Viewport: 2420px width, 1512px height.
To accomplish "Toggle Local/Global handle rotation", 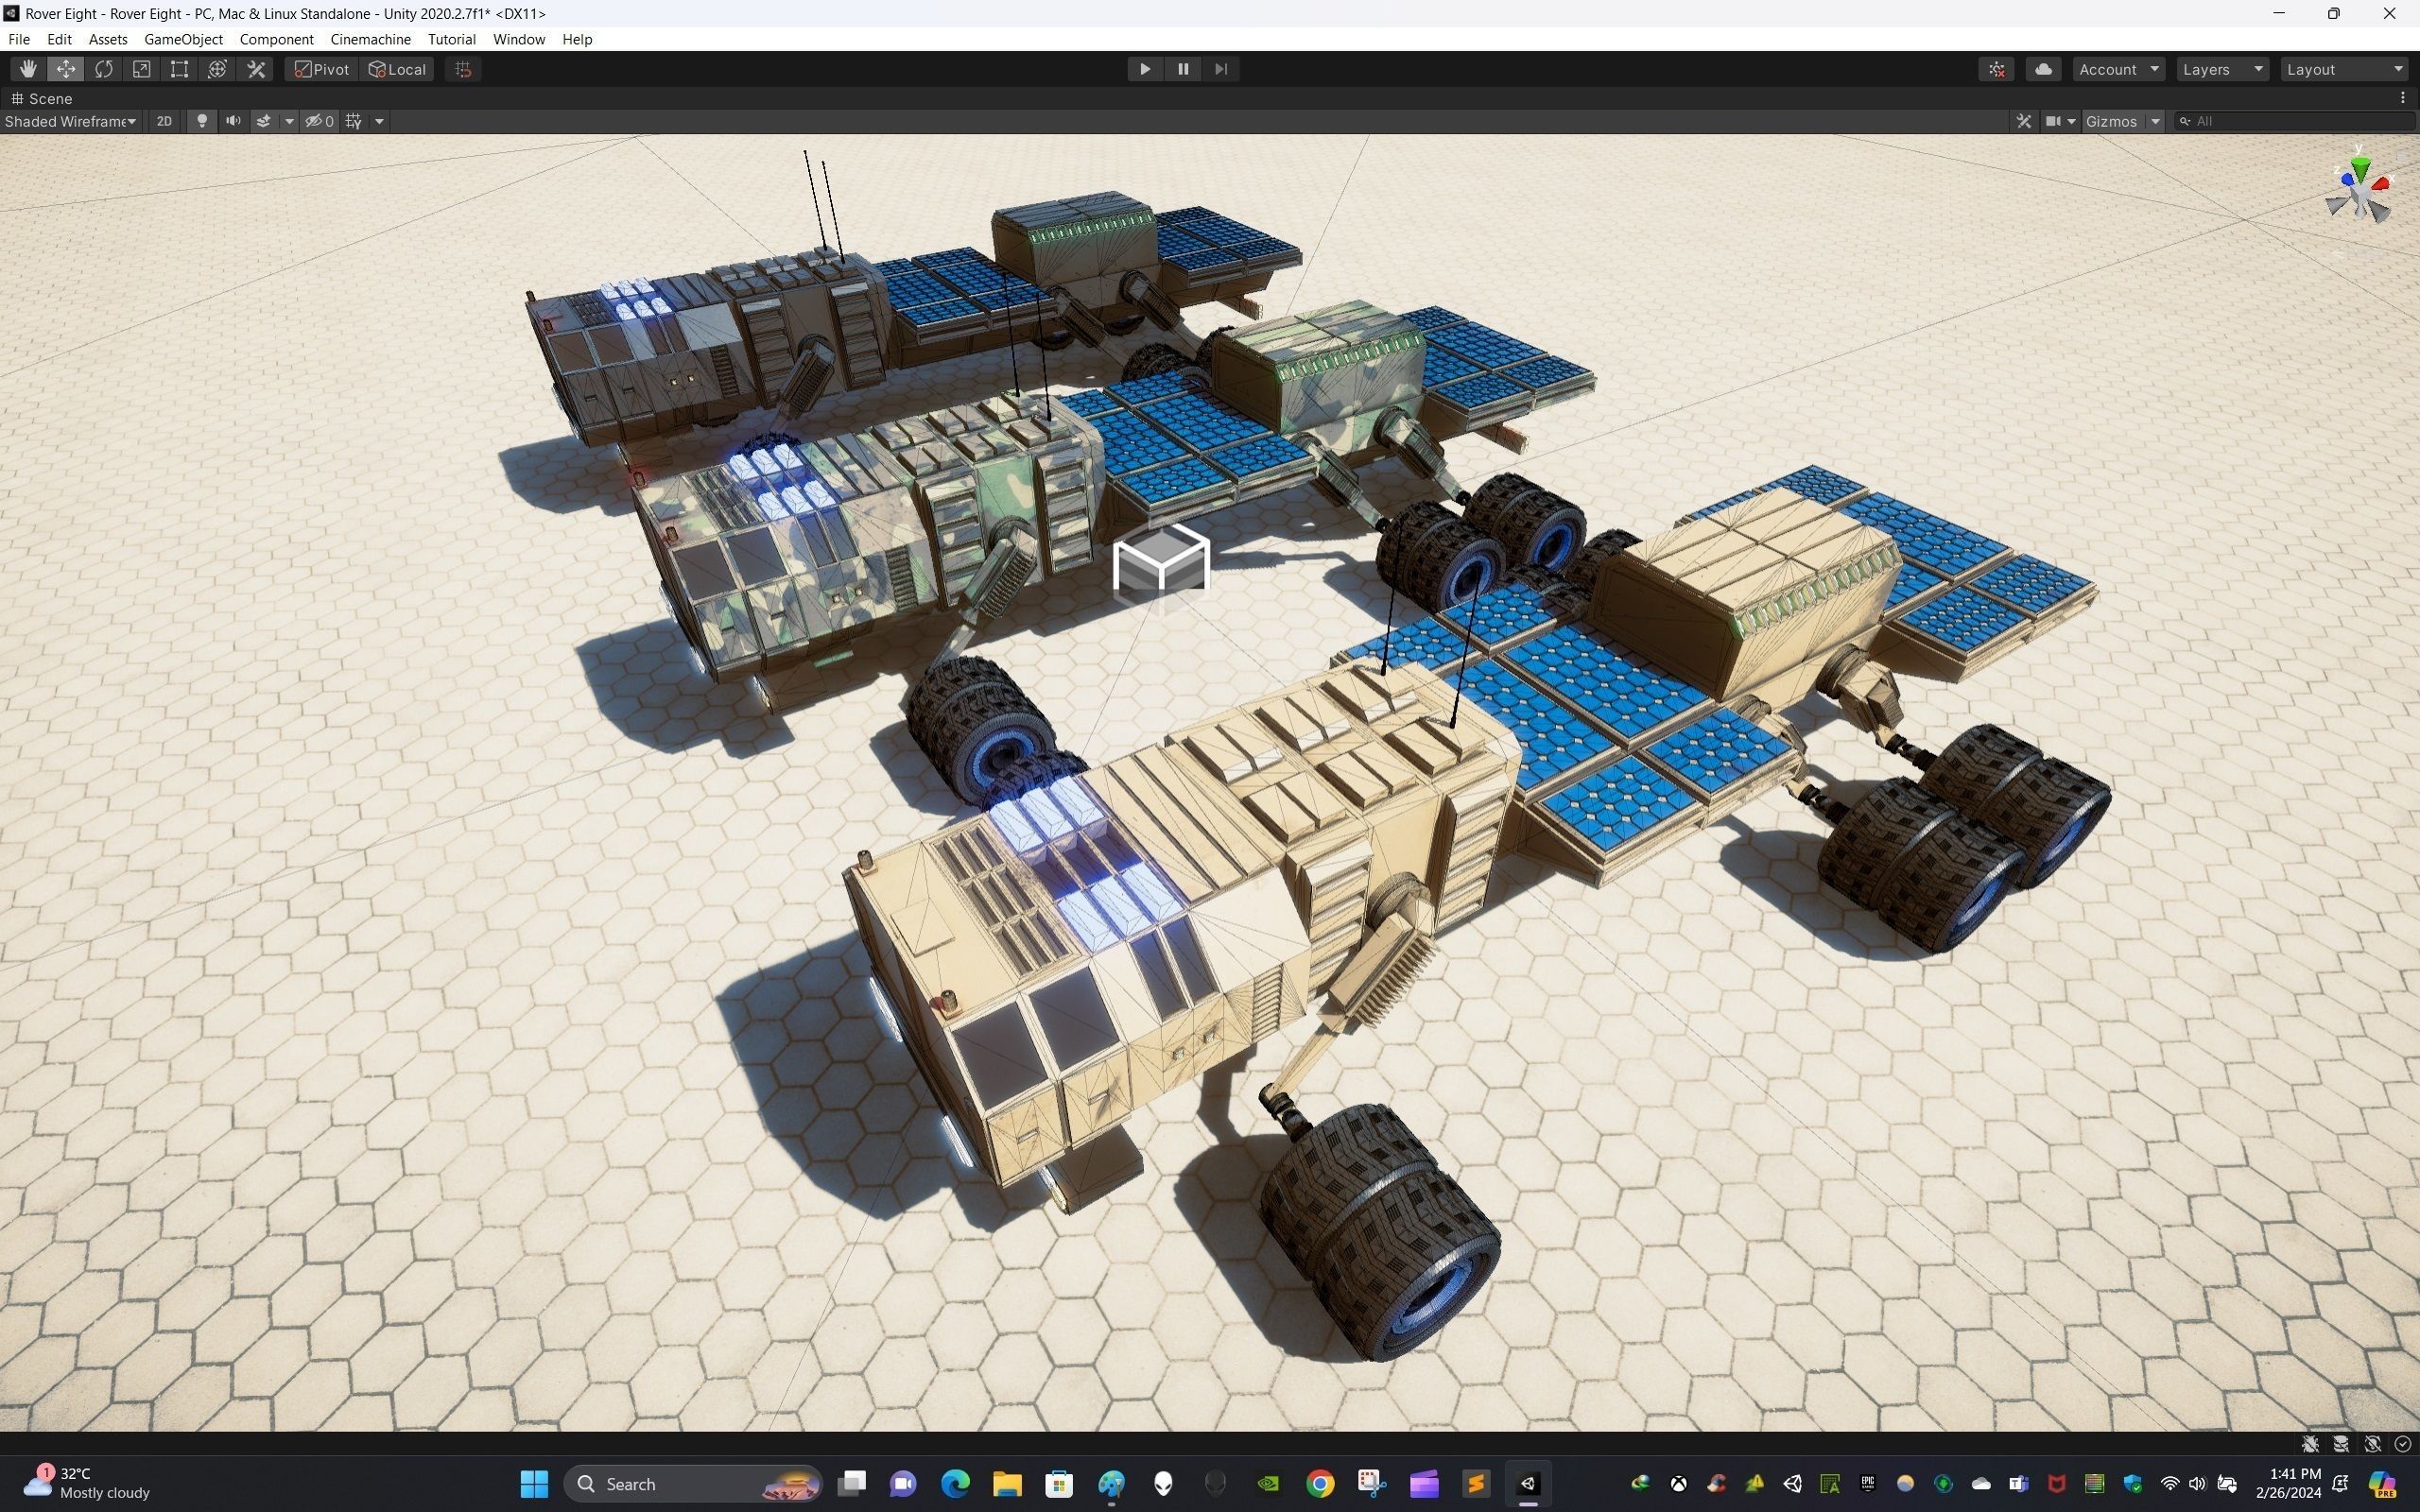I will (397, 69).
